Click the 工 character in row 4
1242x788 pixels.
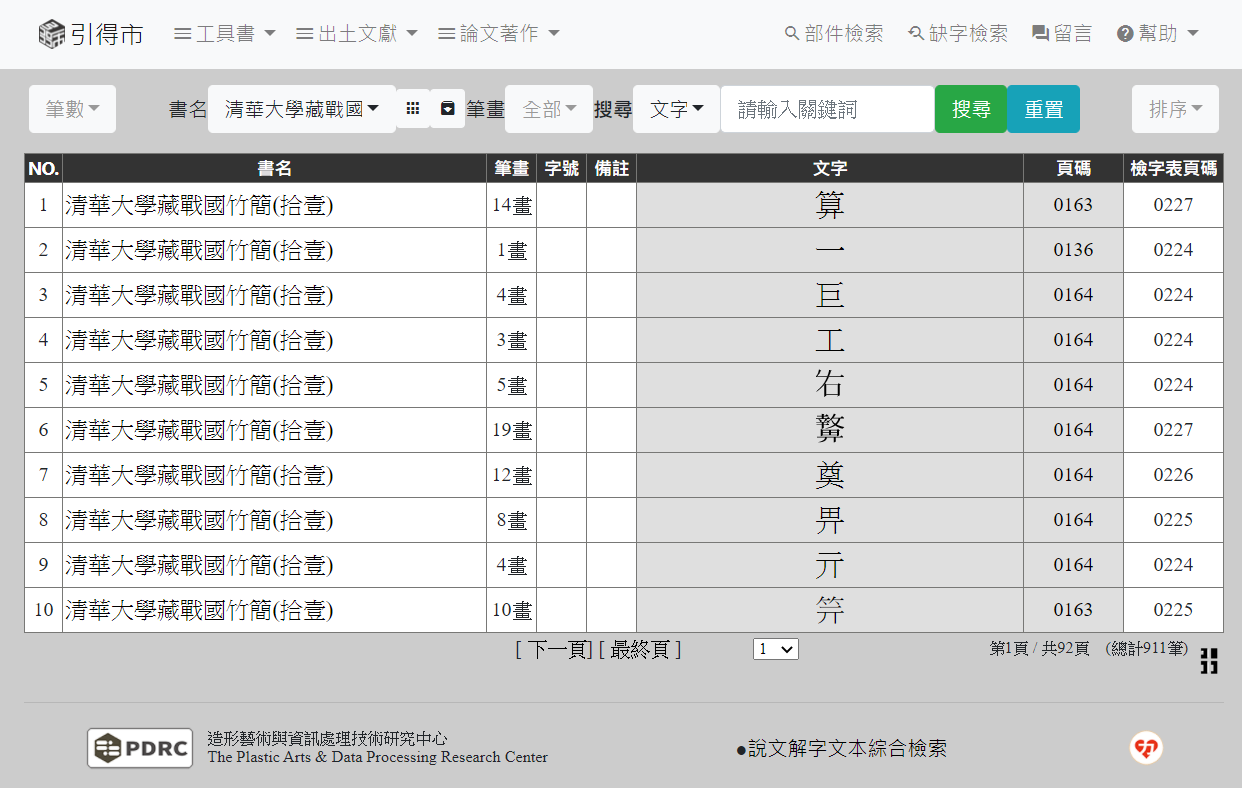click(x=830, y=340)
